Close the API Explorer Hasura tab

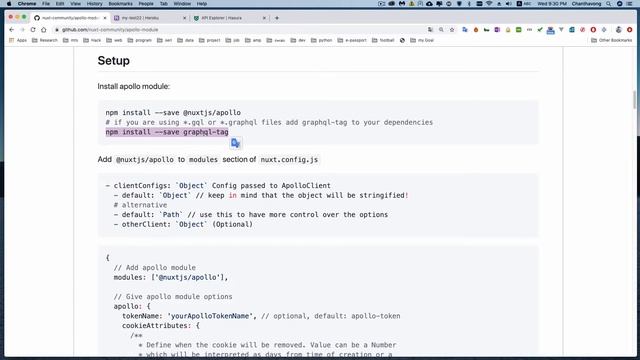point(264,18)
